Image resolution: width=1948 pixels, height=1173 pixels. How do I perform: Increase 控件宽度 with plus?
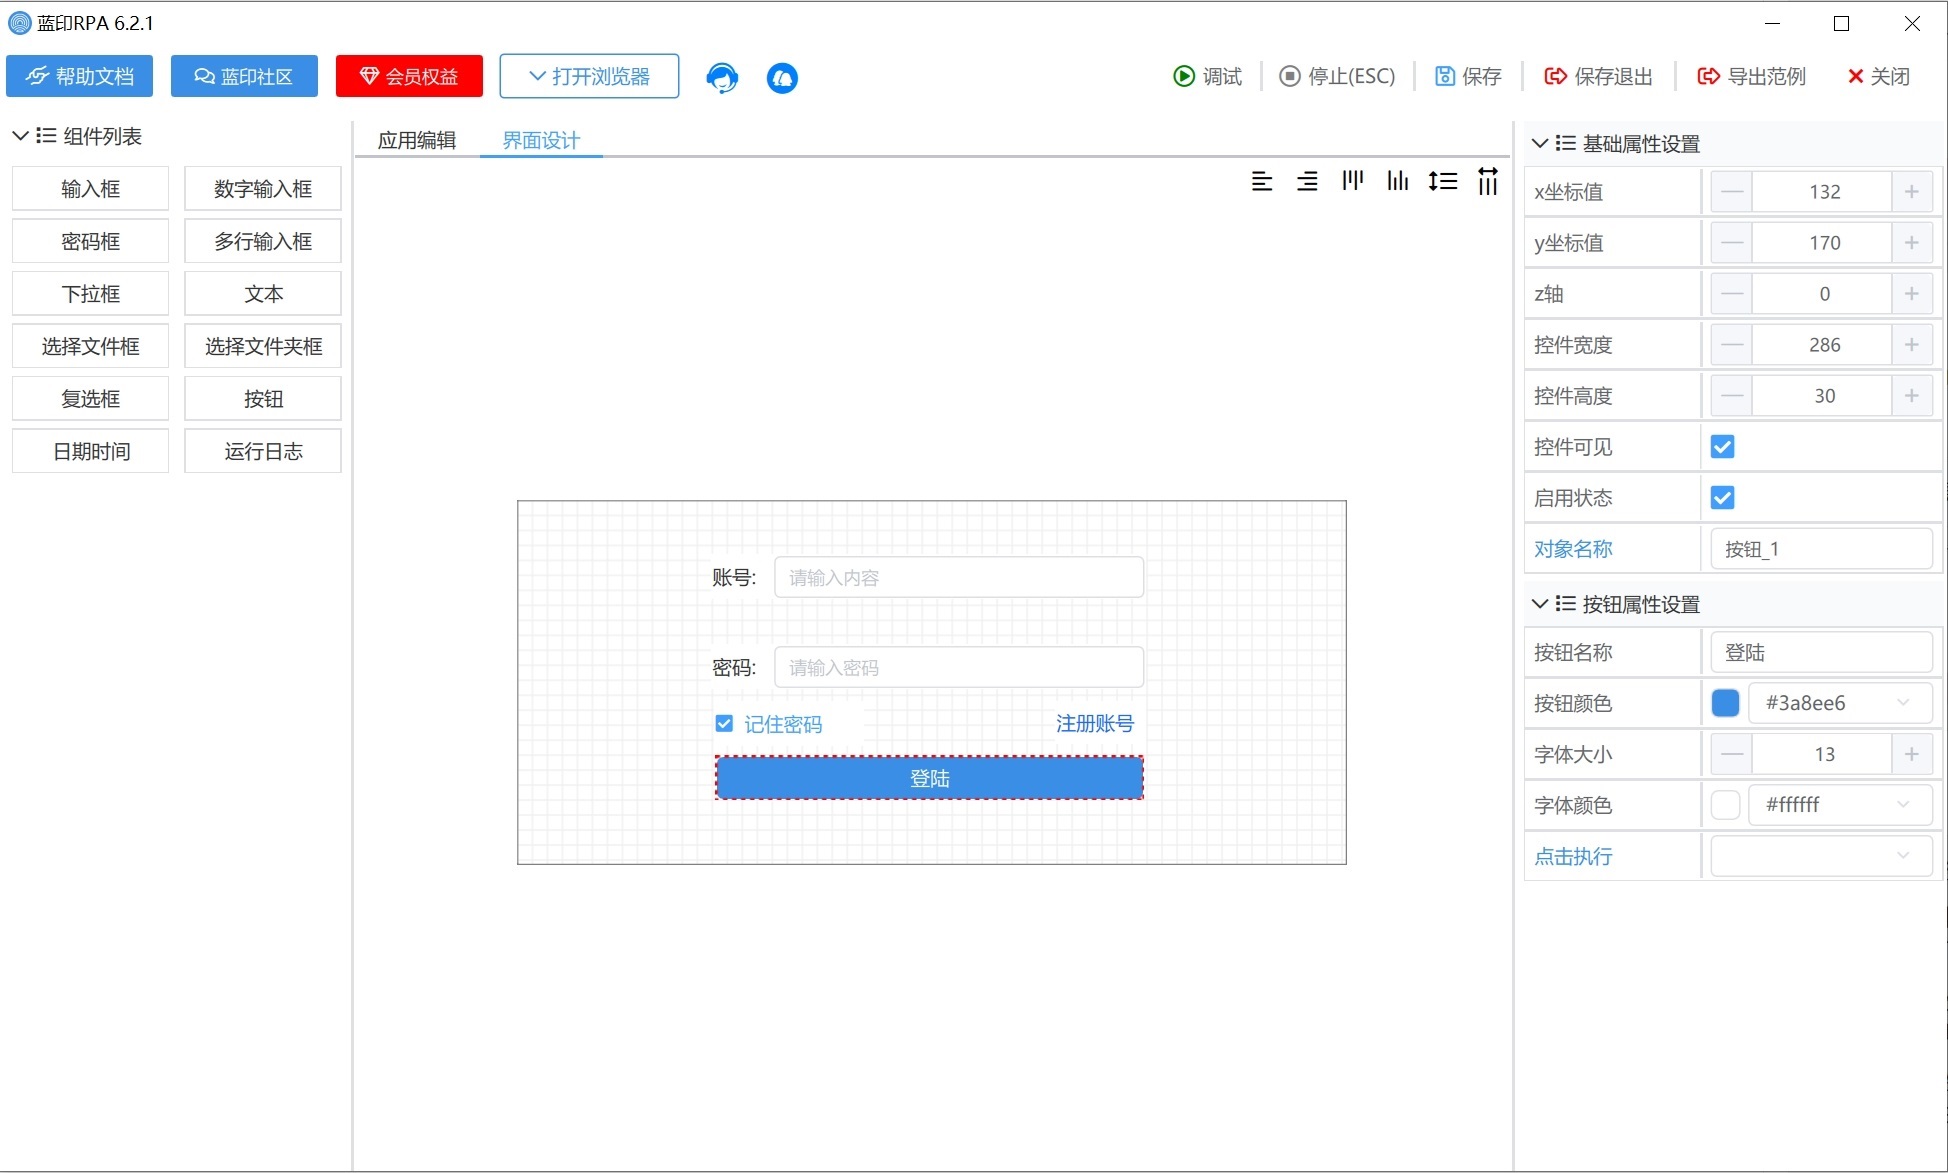pyautogui.click(x=1912, y=344)
